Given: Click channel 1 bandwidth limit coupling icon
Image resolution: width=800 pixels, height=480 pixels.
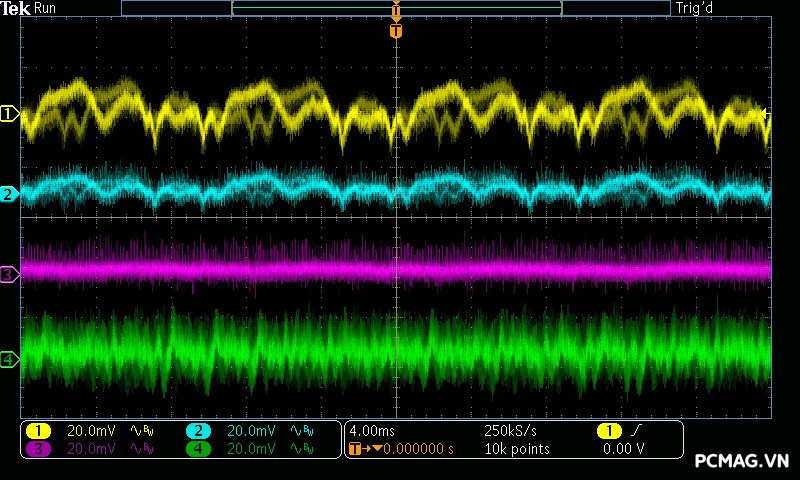Looking at the screenshot, I should pos(141,431).
